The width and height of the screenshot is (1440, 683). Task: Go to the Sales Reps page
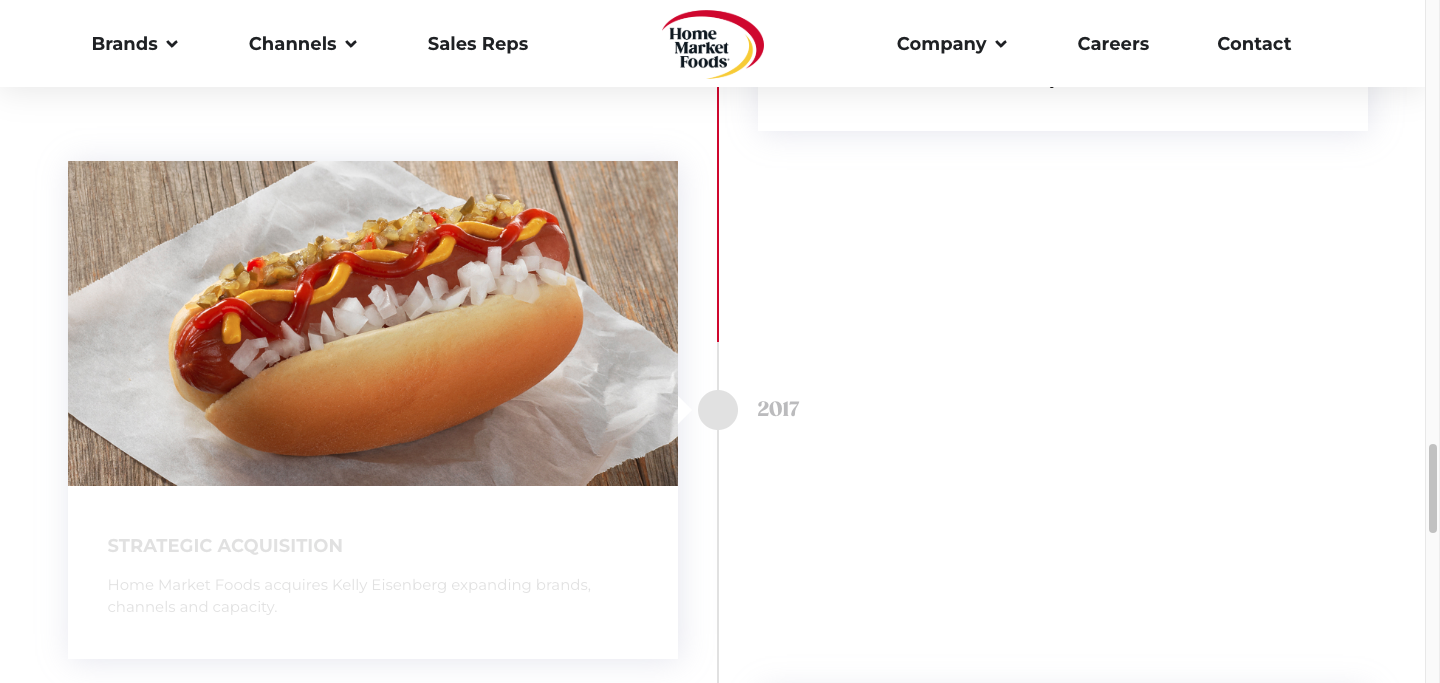tap(478, 44)
